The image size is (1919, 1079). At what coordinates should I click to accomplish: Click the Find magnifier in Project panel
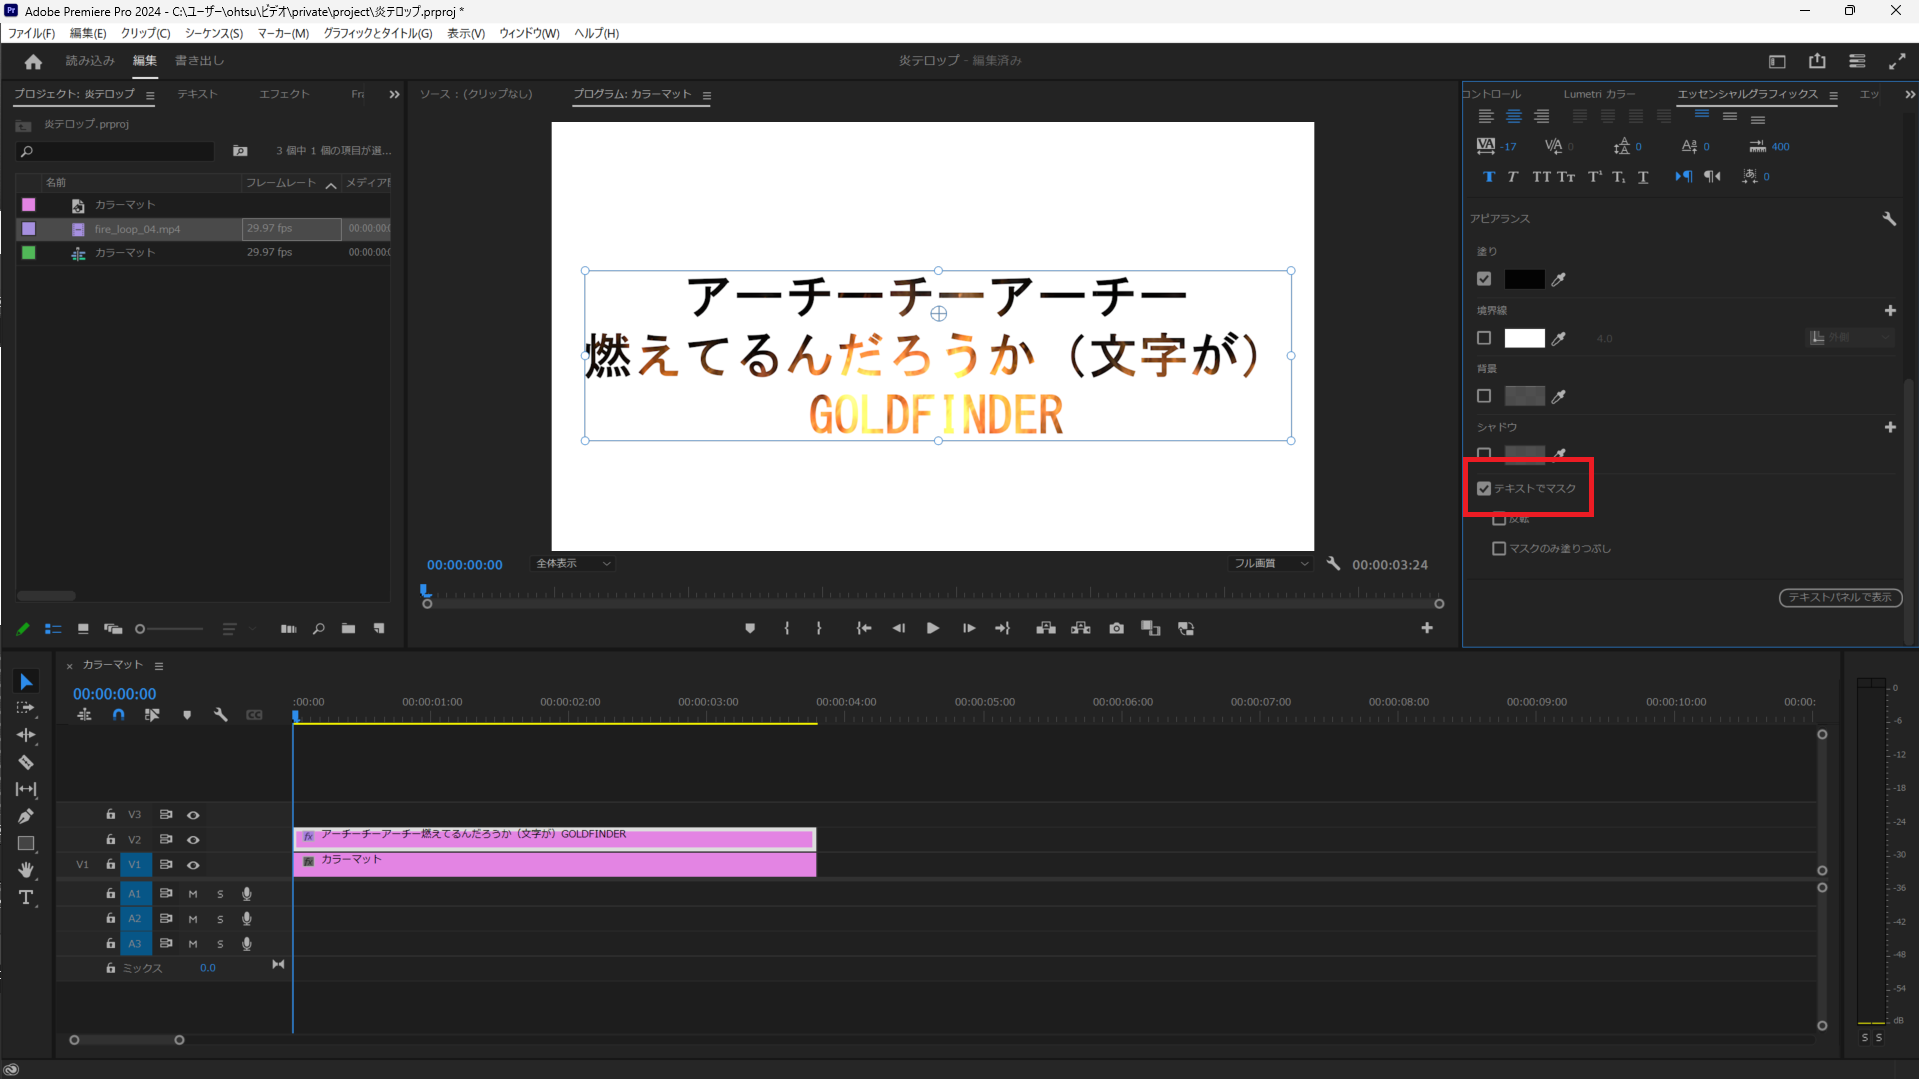point(318,629)
